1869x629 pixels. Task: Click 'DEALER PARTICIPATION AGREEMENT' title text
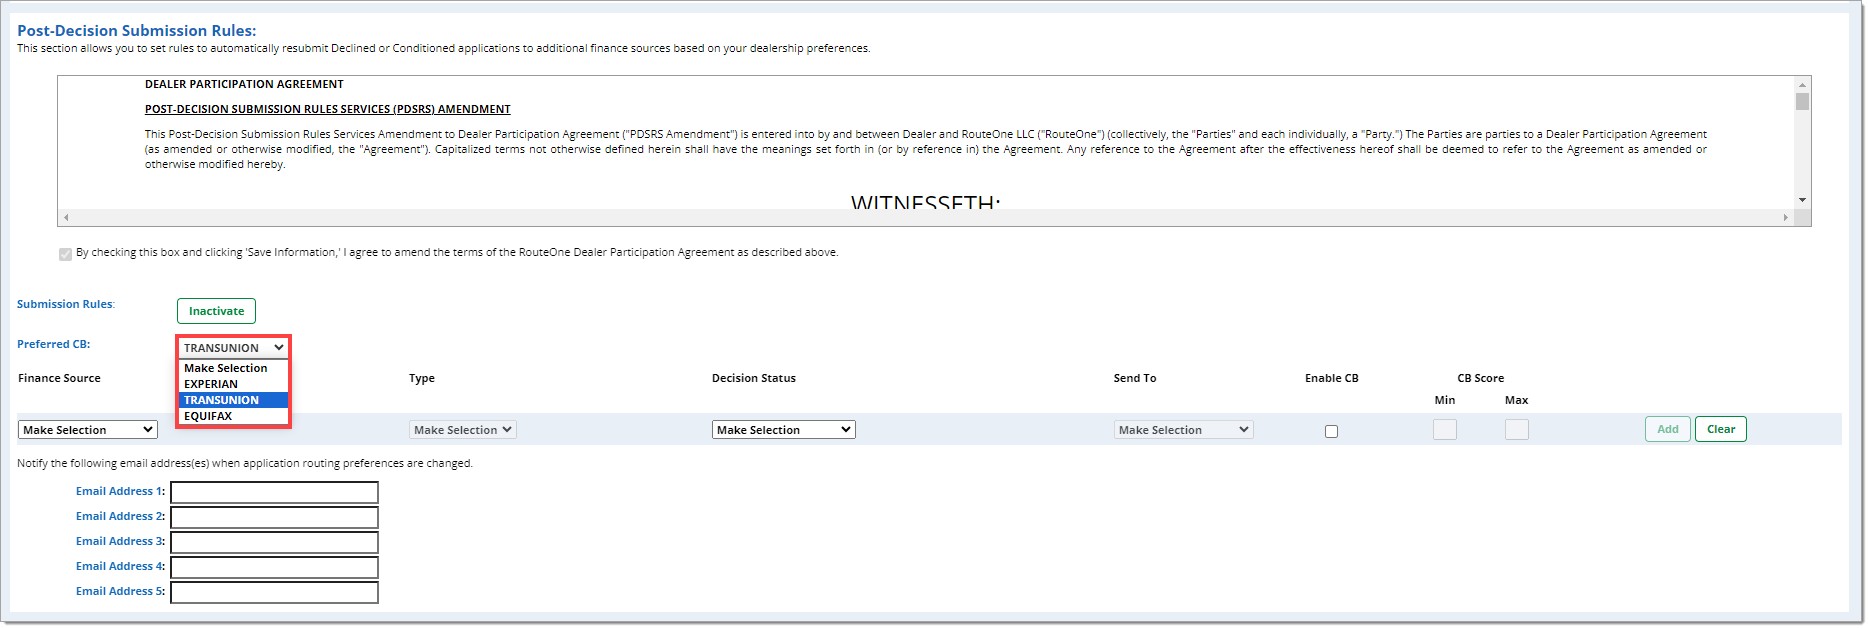pos(244,84)
